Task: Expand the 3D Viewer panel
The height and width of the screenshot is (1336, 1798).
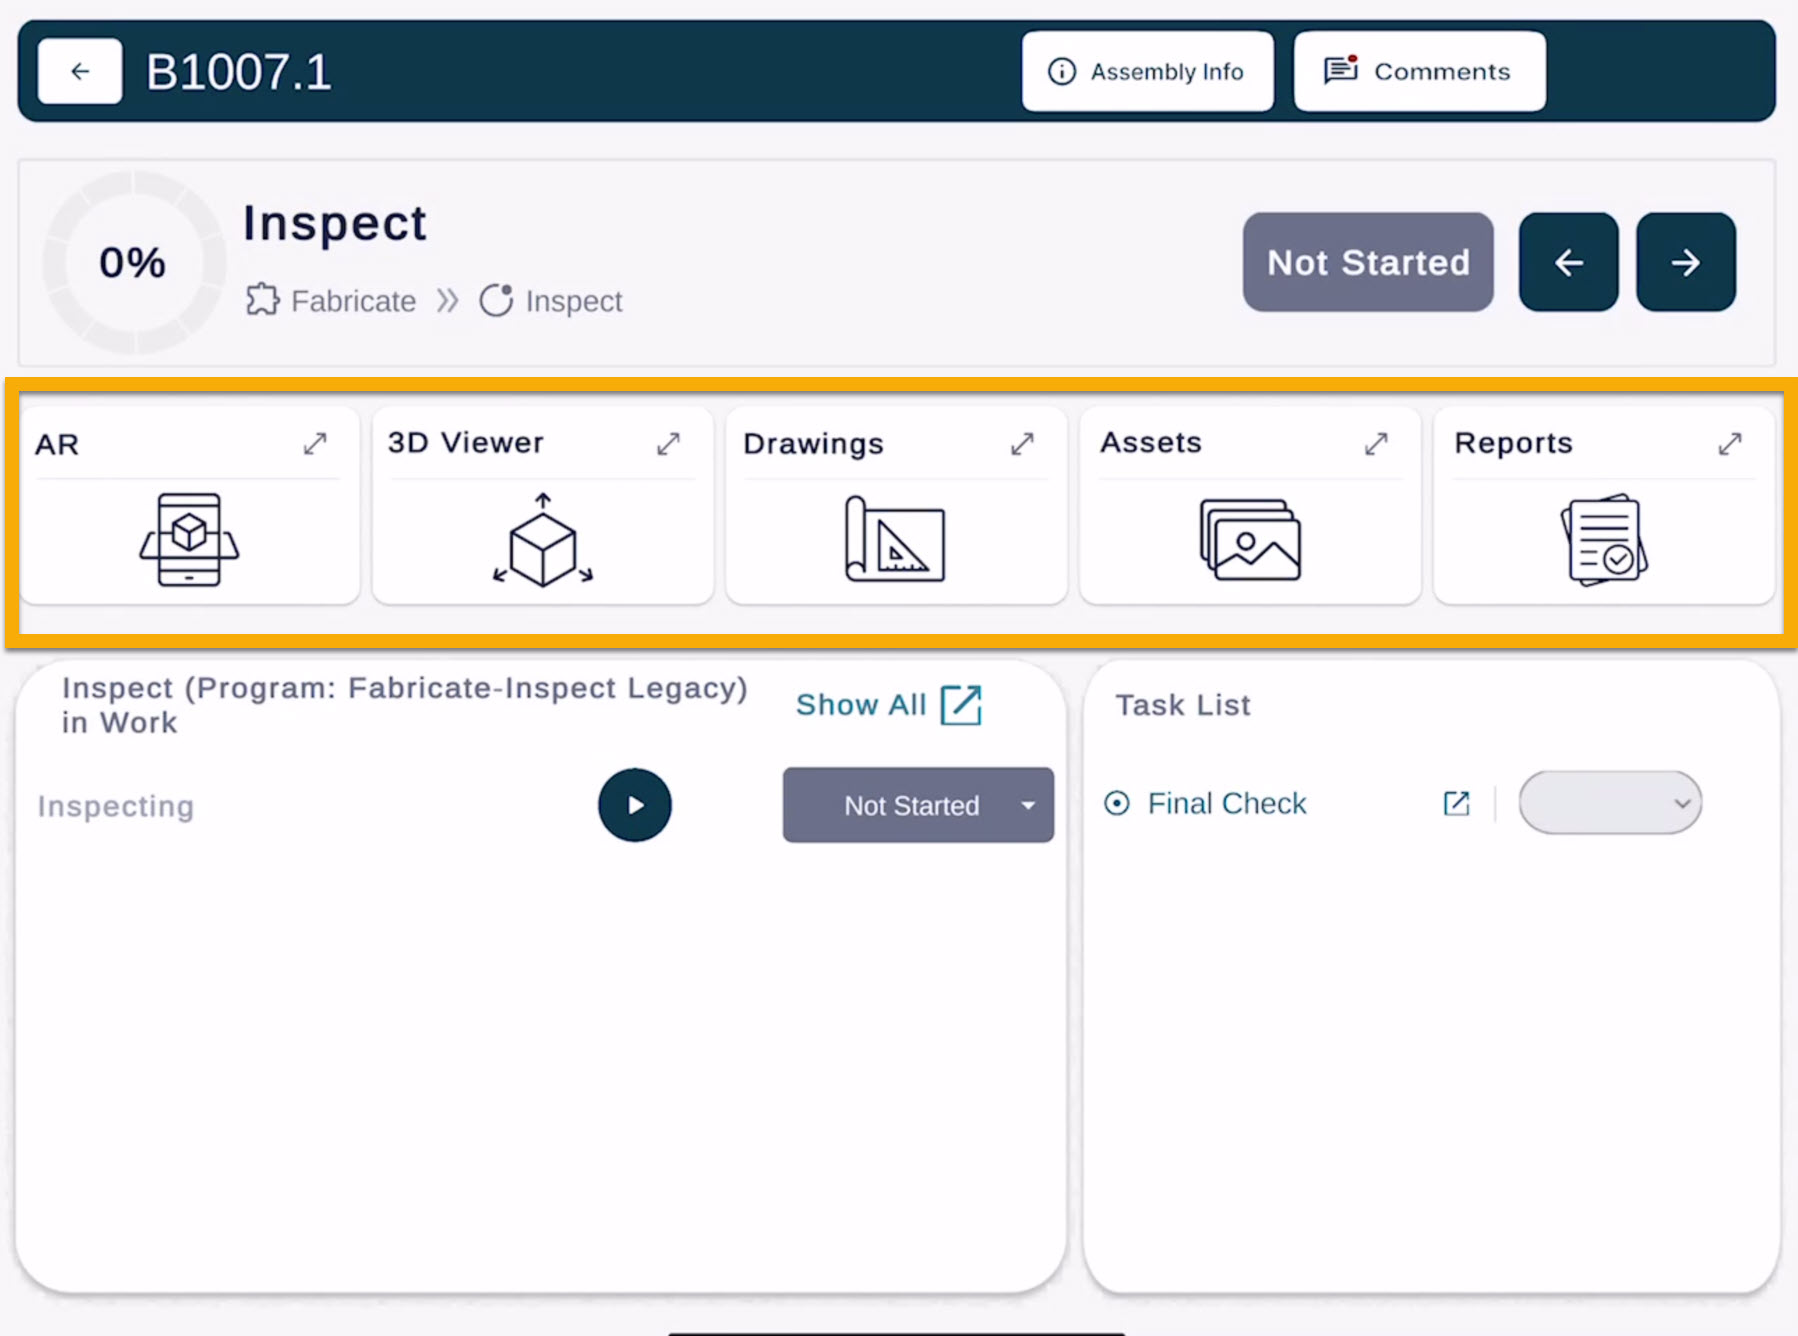Action: point(668,444)
